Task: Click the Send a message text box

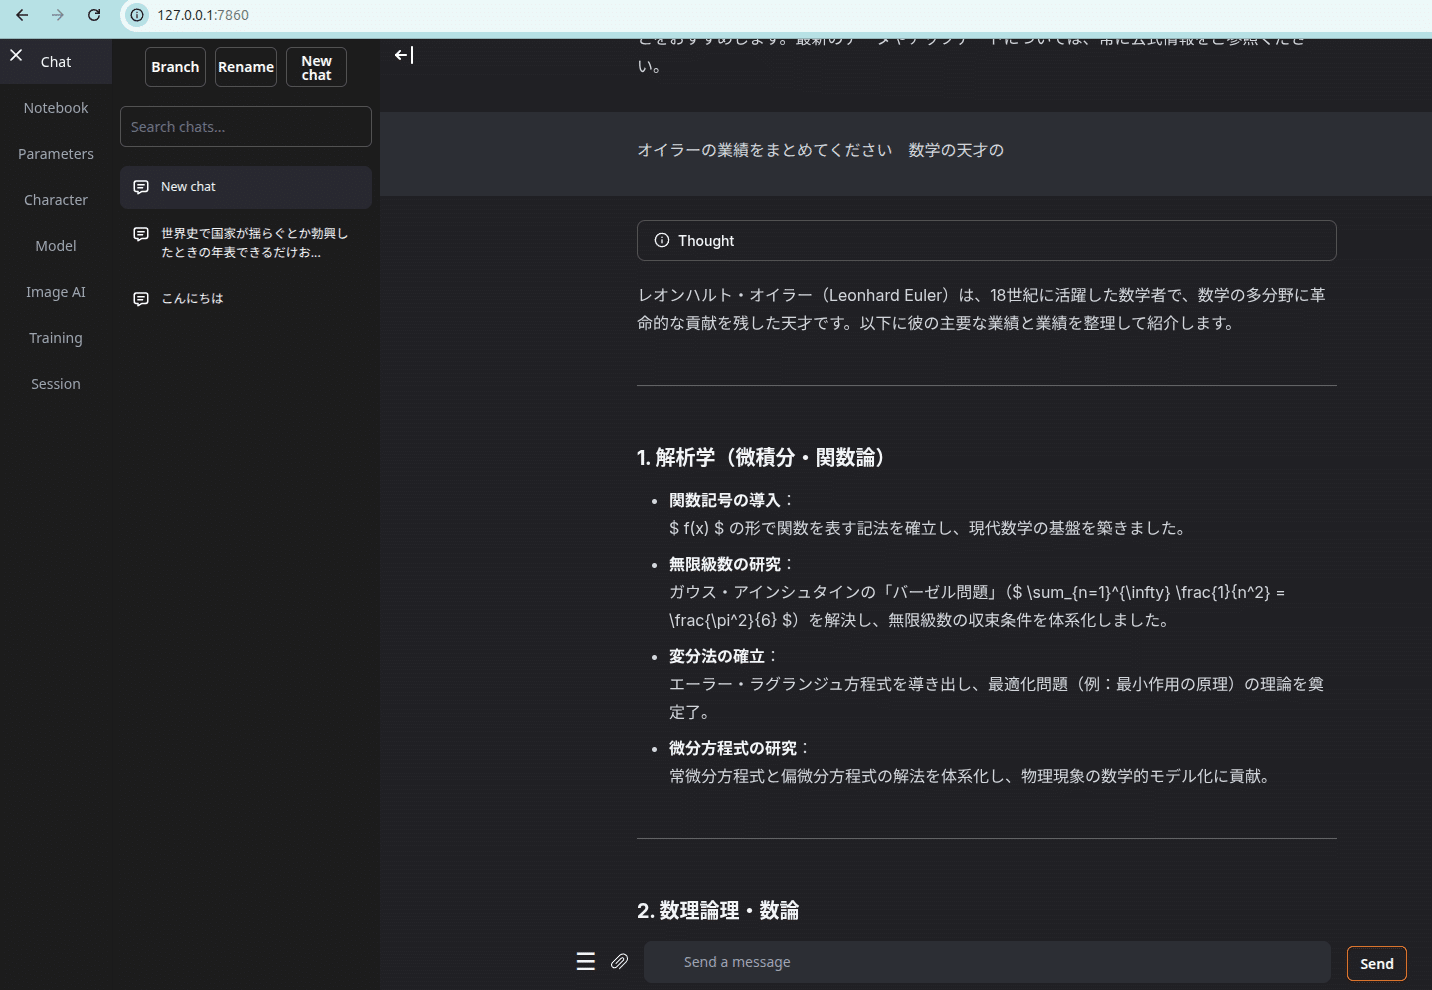Action: tap(987, 962)
